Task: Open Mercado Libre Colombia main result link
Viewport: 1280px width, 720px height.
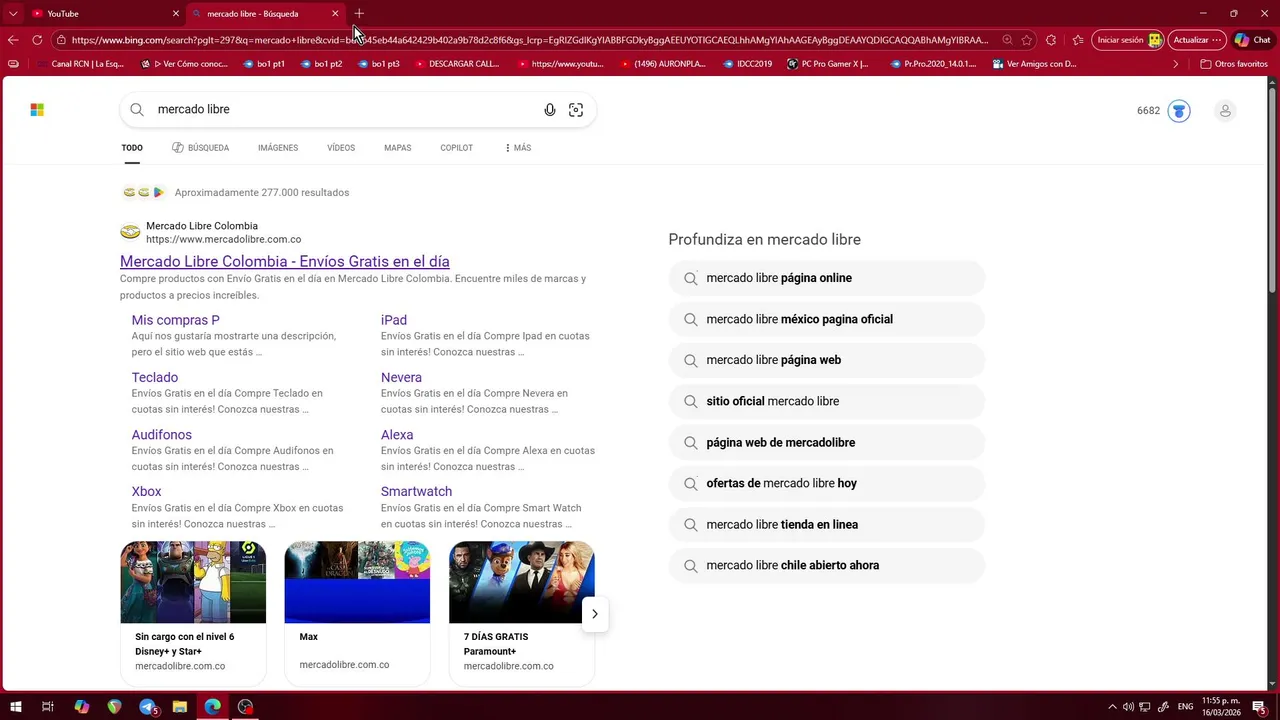Action: point(285,262)
